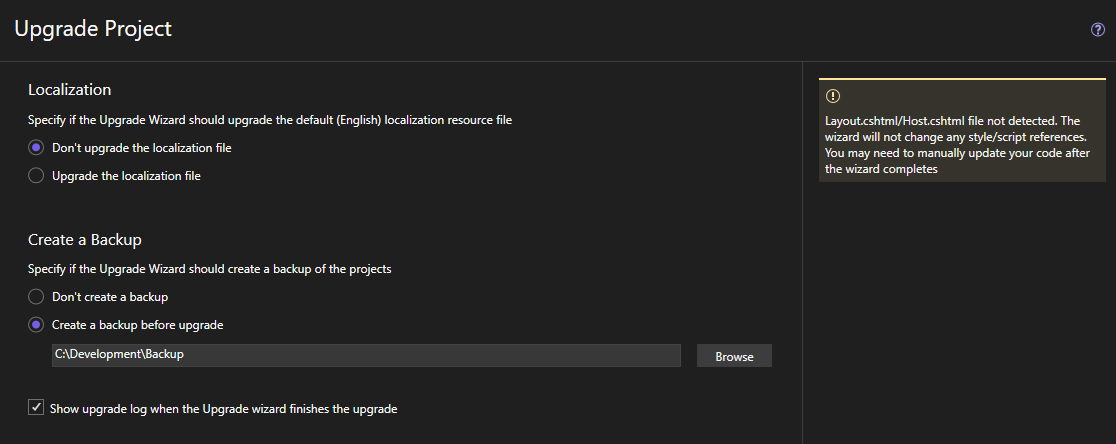Pick the Create a backup before upgrade radio button
Screen dimensions: 1116x444
(36, 325)
